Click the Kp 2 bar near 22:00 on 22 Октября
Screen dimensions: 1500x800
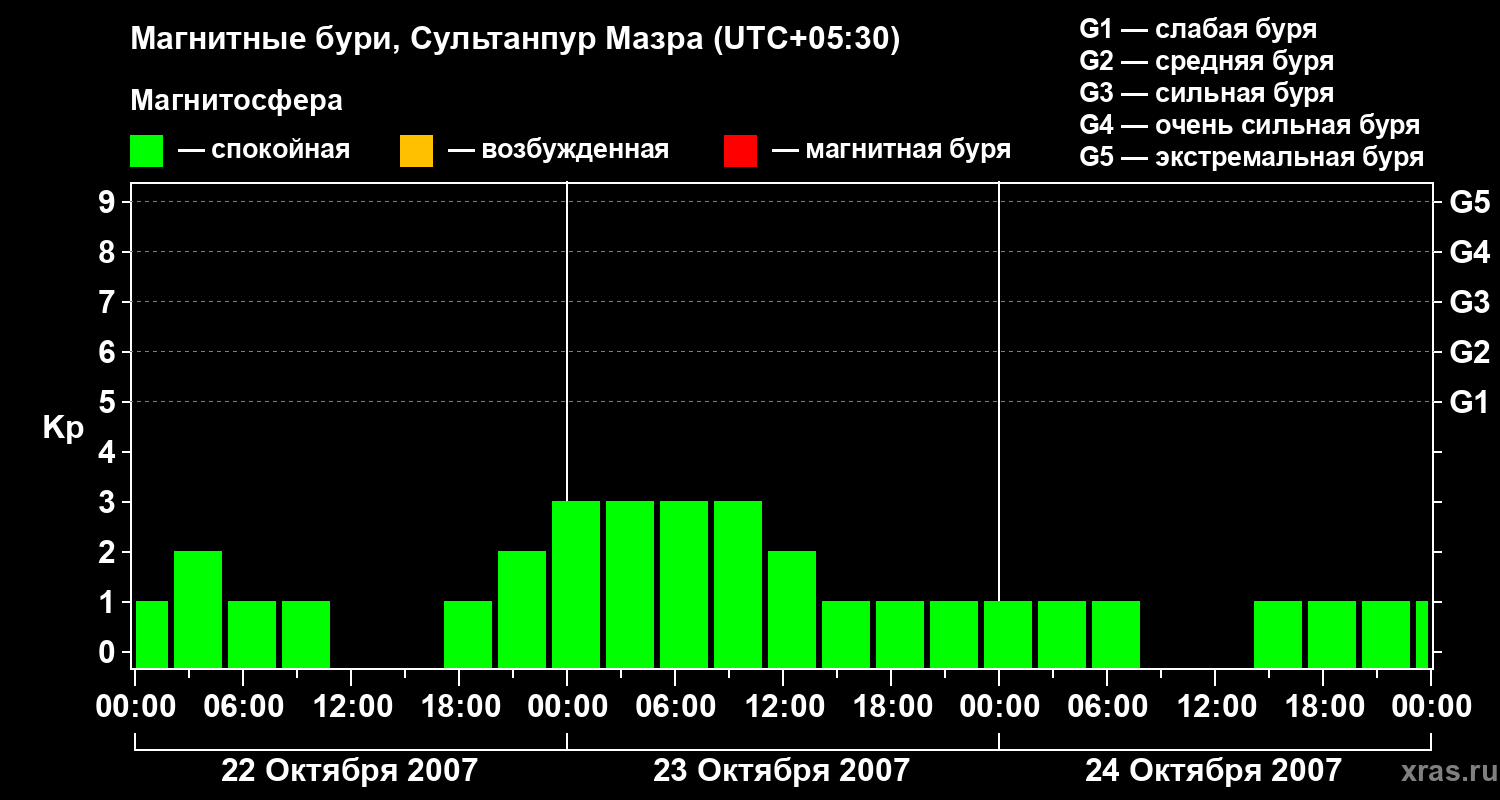(x=522, y=609)
